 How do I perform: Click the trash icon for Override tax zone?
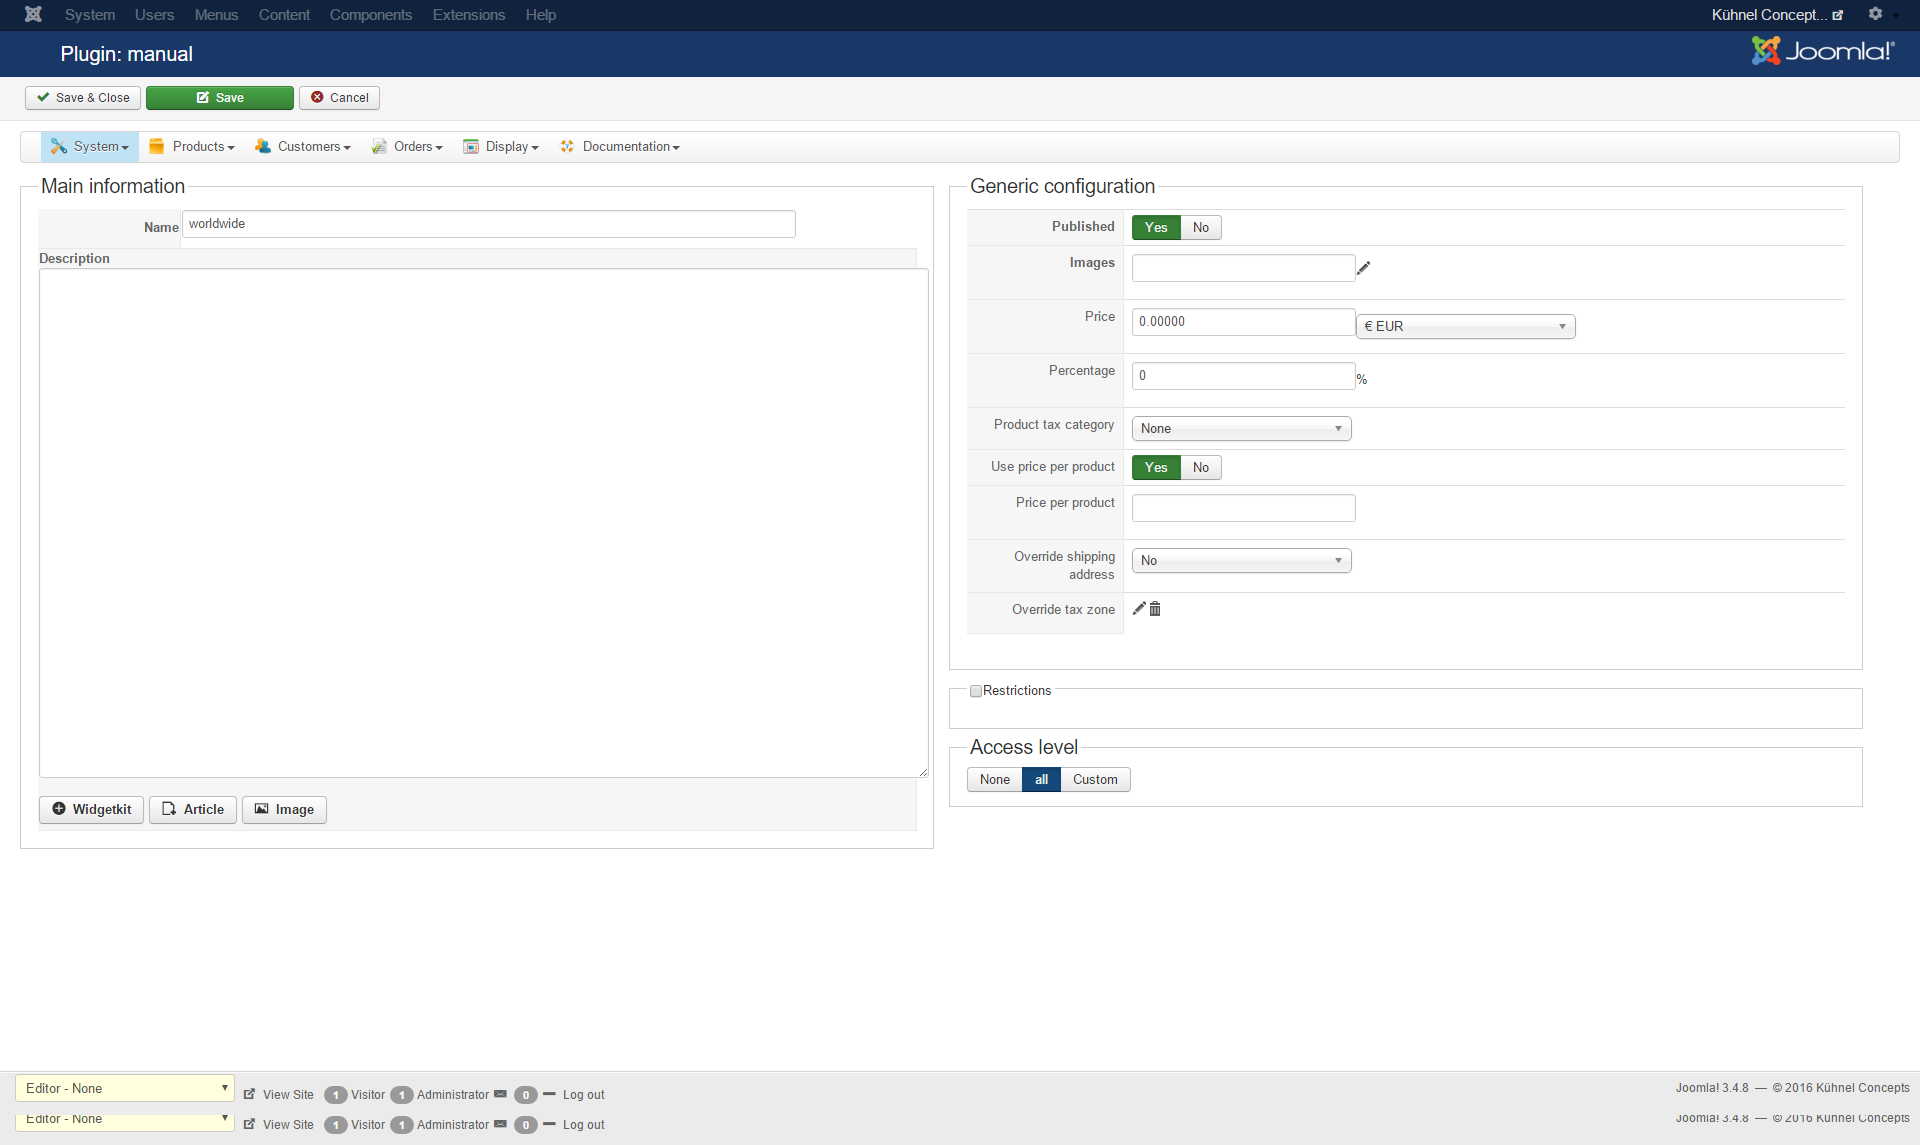1155,609
